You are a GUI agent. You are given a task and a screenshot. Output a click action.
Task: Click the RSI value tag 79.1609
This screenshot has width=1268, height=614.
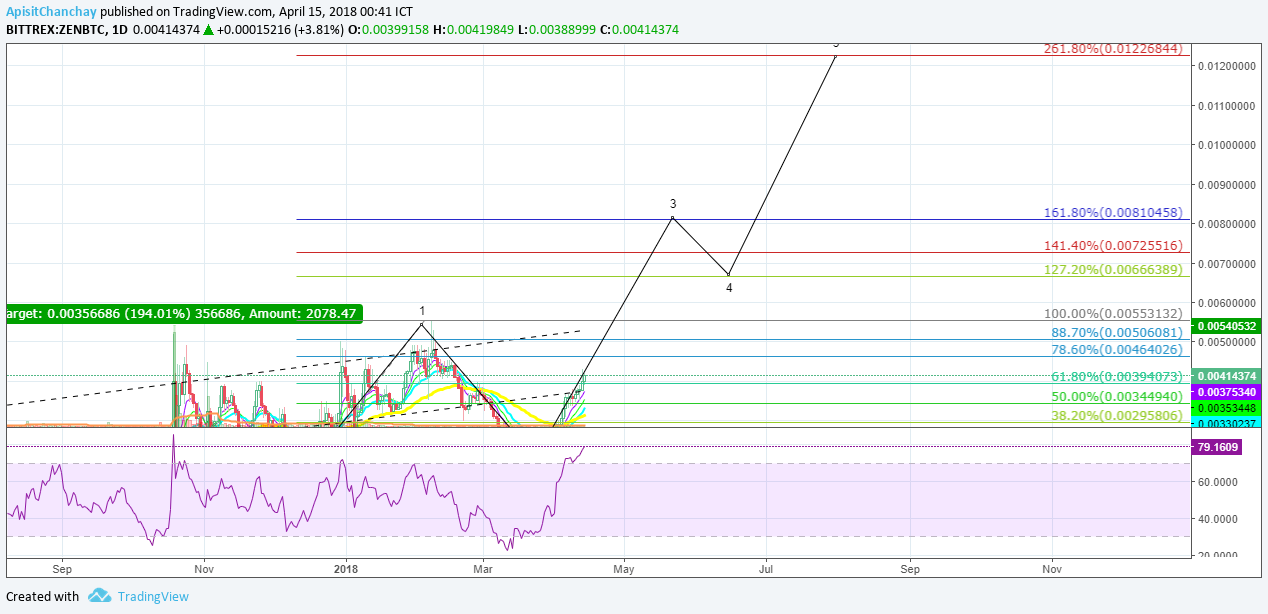(x=1217, y=447)
